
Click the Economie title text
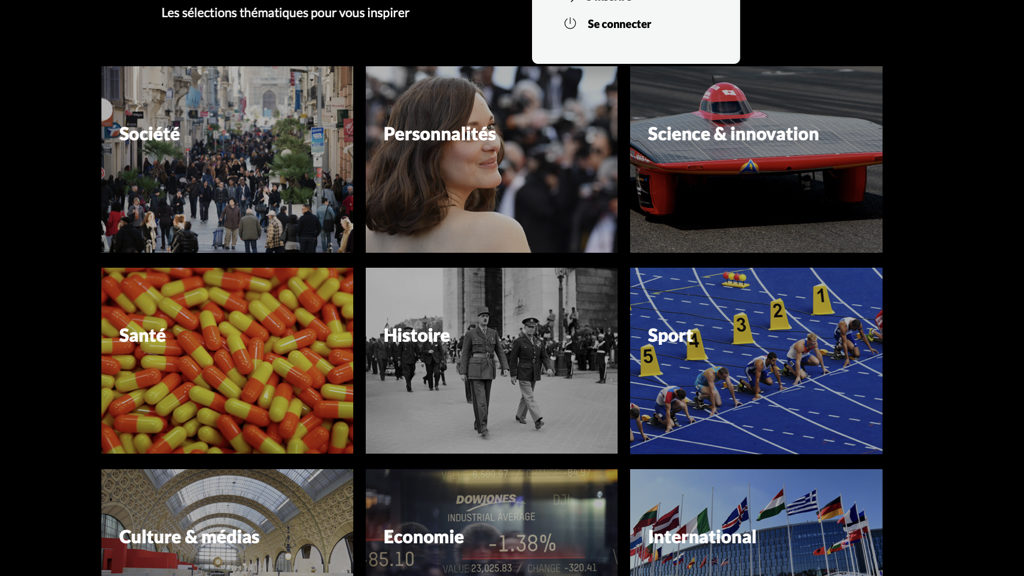pos(424,537)
